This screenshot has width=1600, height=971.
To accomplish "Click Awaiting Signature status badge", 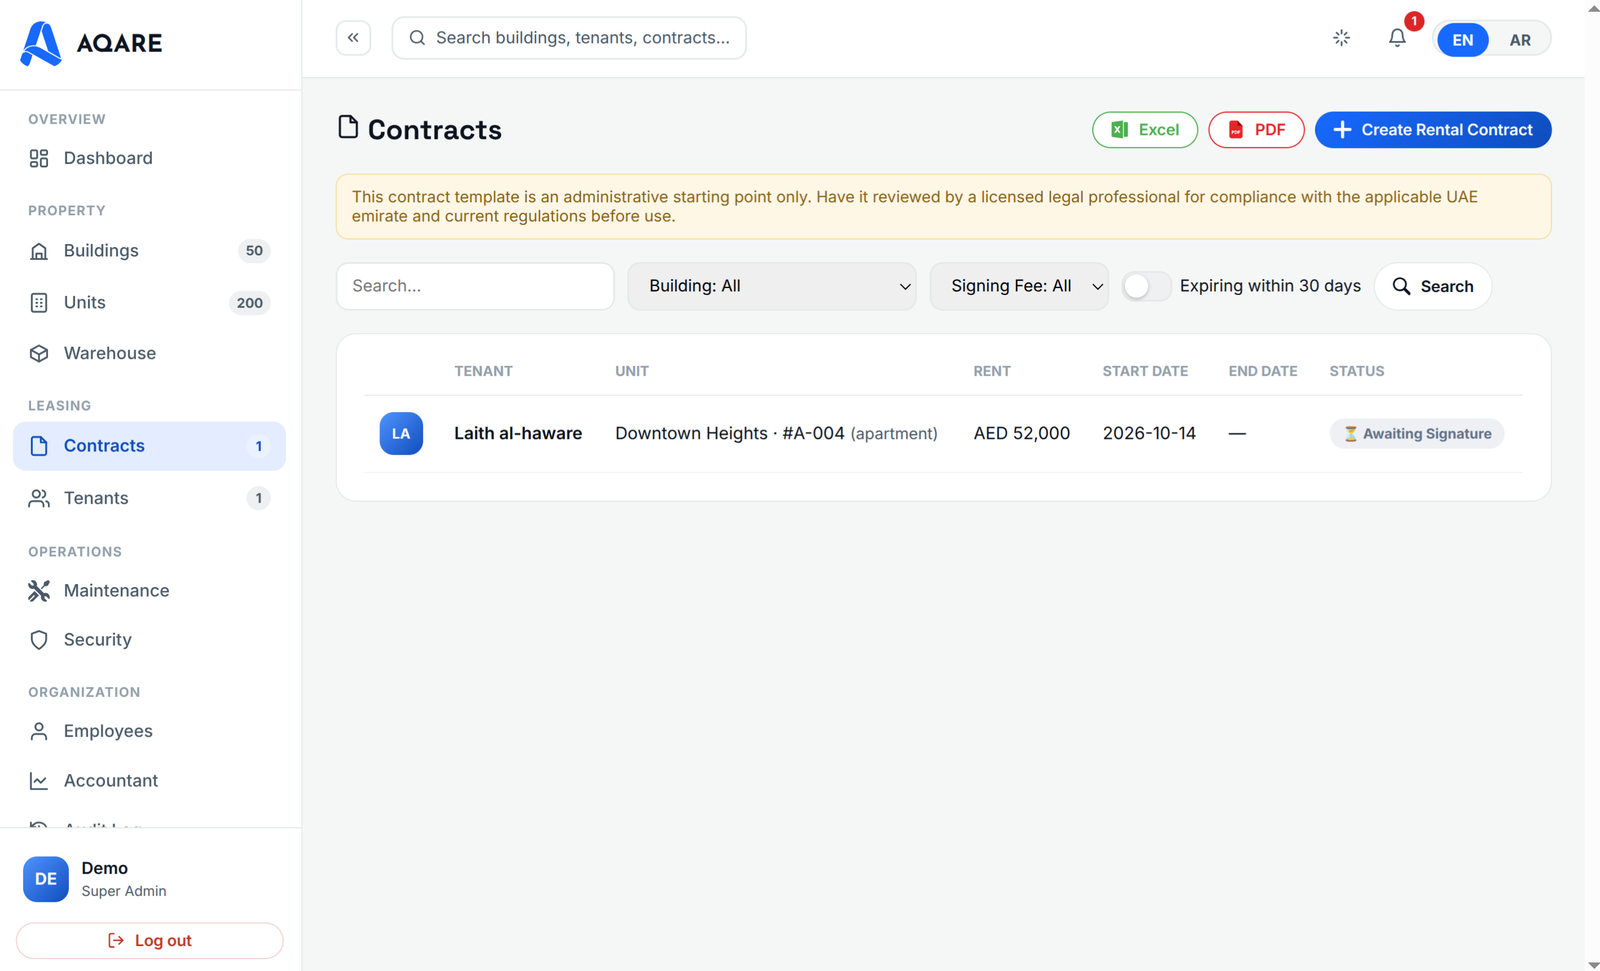I will click(x=1416, y=433).
